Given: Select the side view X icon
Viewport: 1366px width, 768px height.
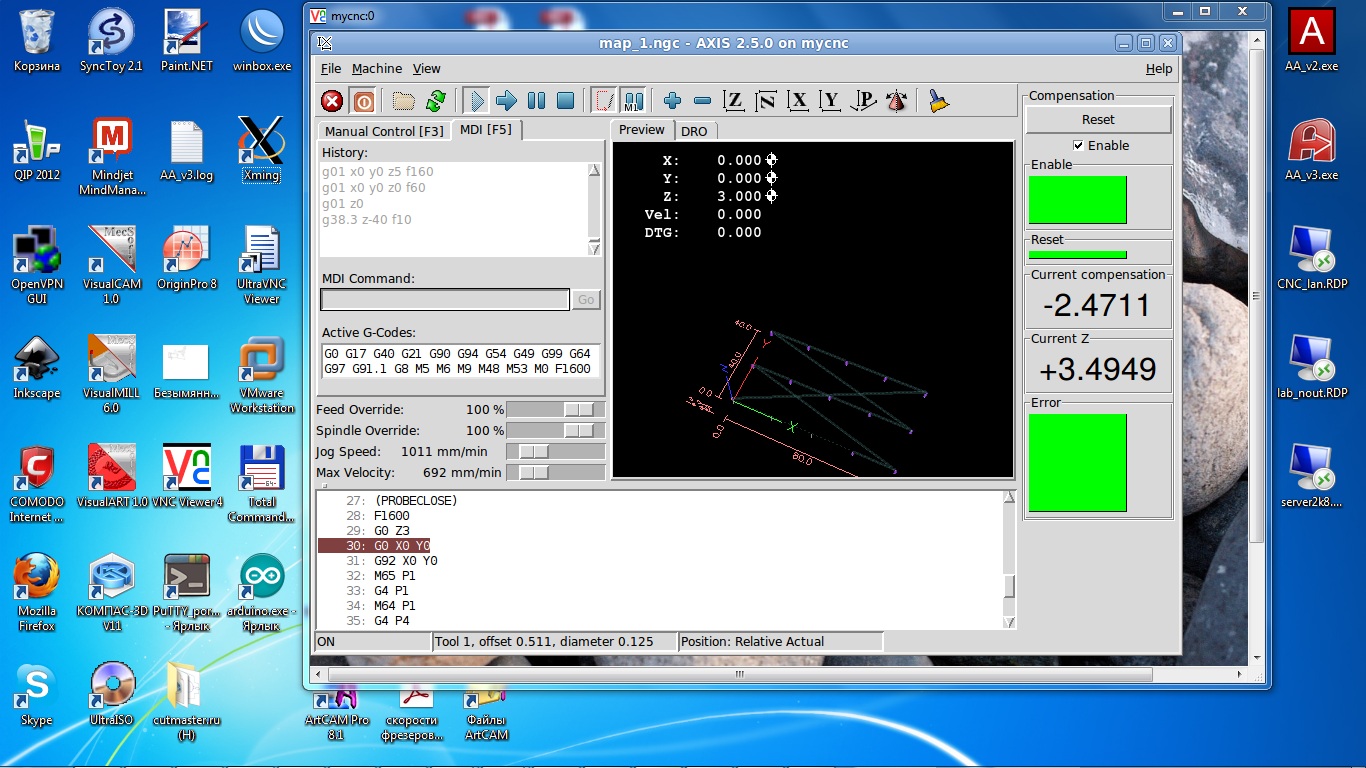Looking at the screenshot, I should pos(798,101).
